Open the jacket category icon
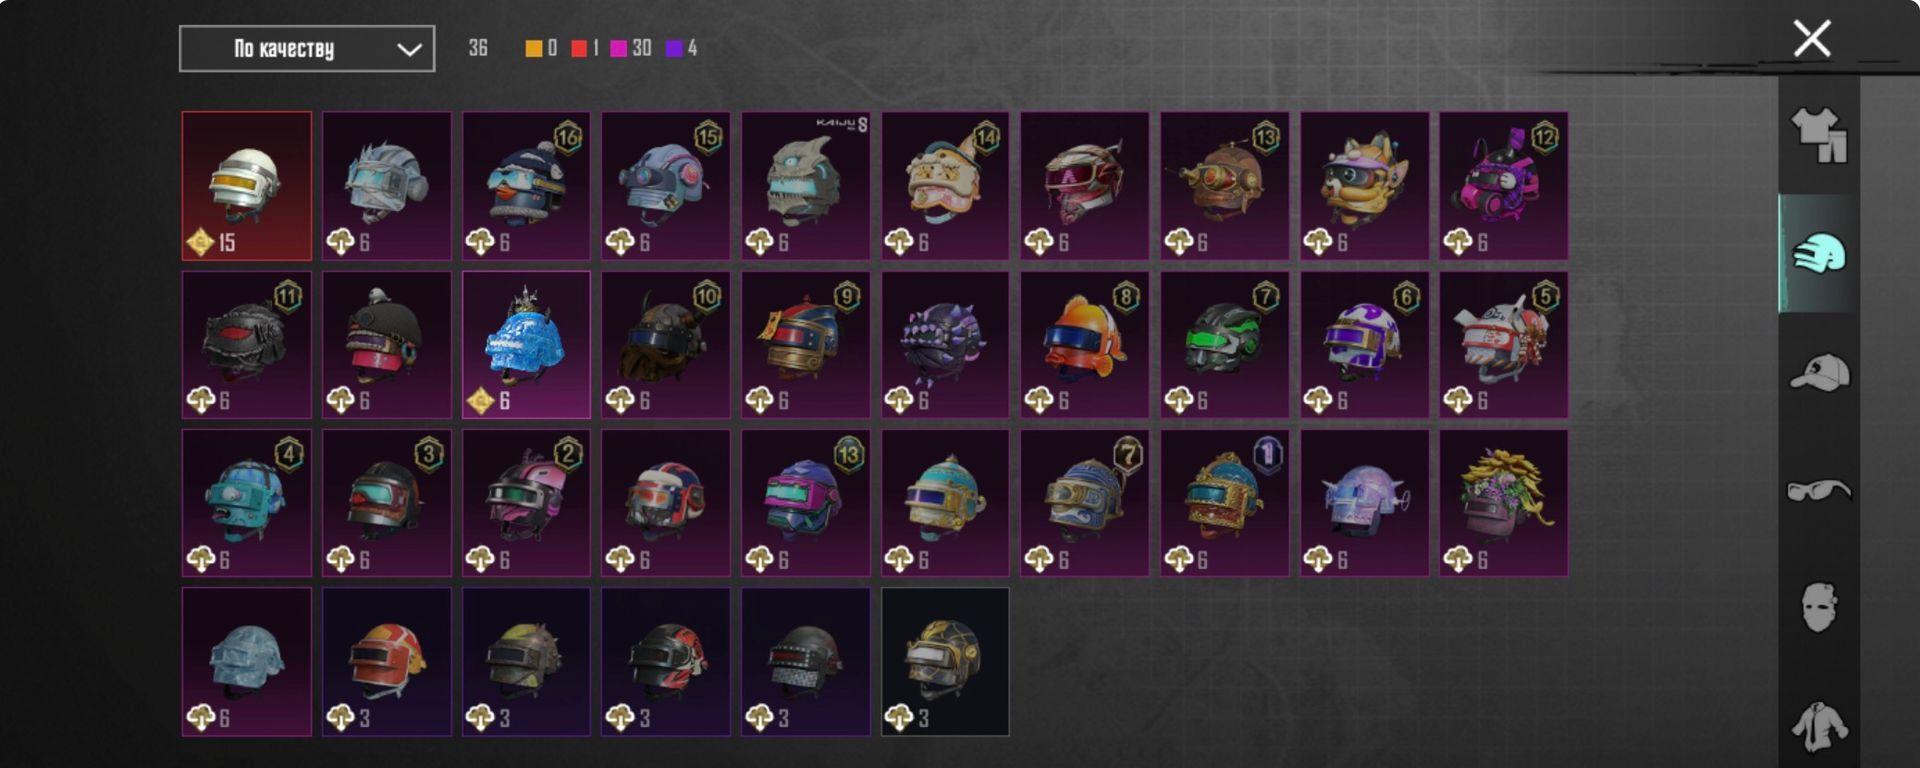 pos(1819,726)
